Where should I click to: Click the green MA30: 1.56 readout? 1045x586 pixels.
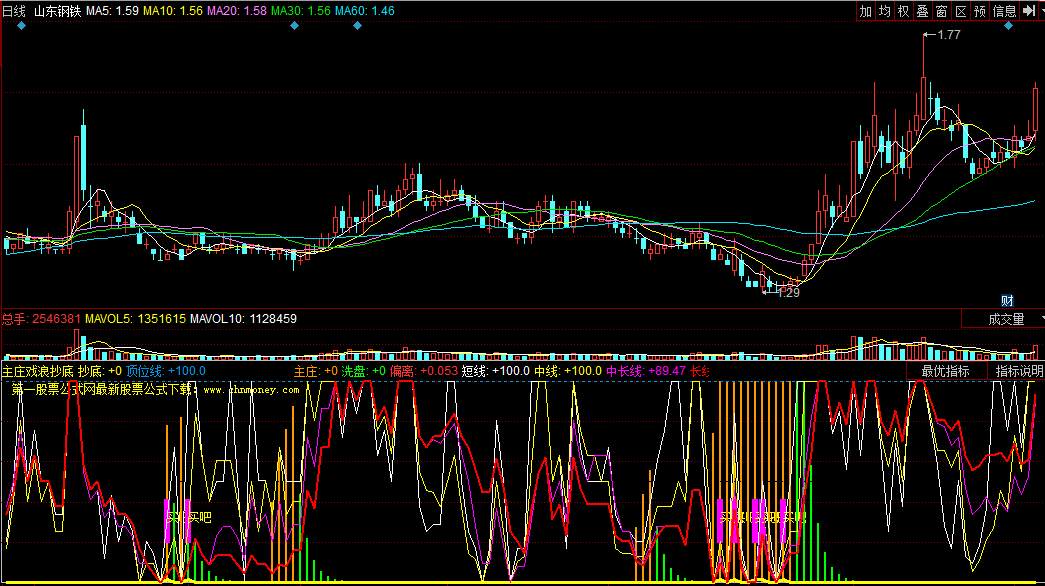click(301, 11)
